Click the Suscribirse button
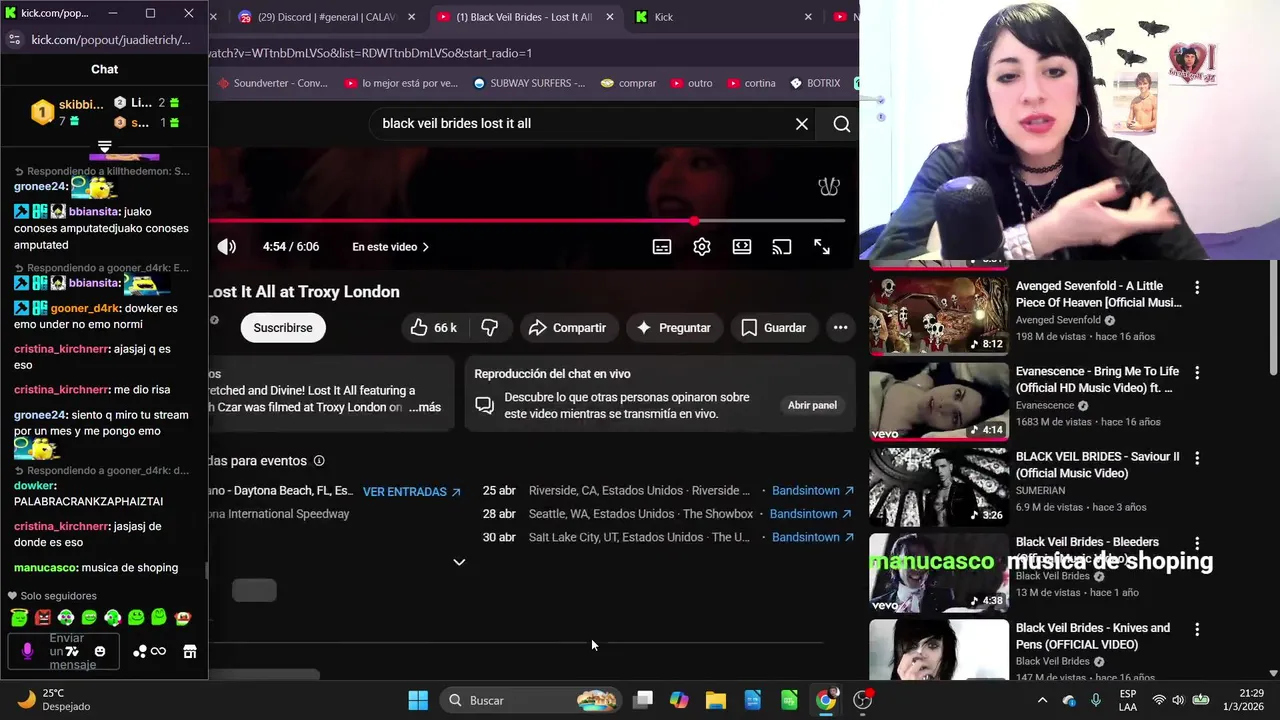 click(283, 328)
